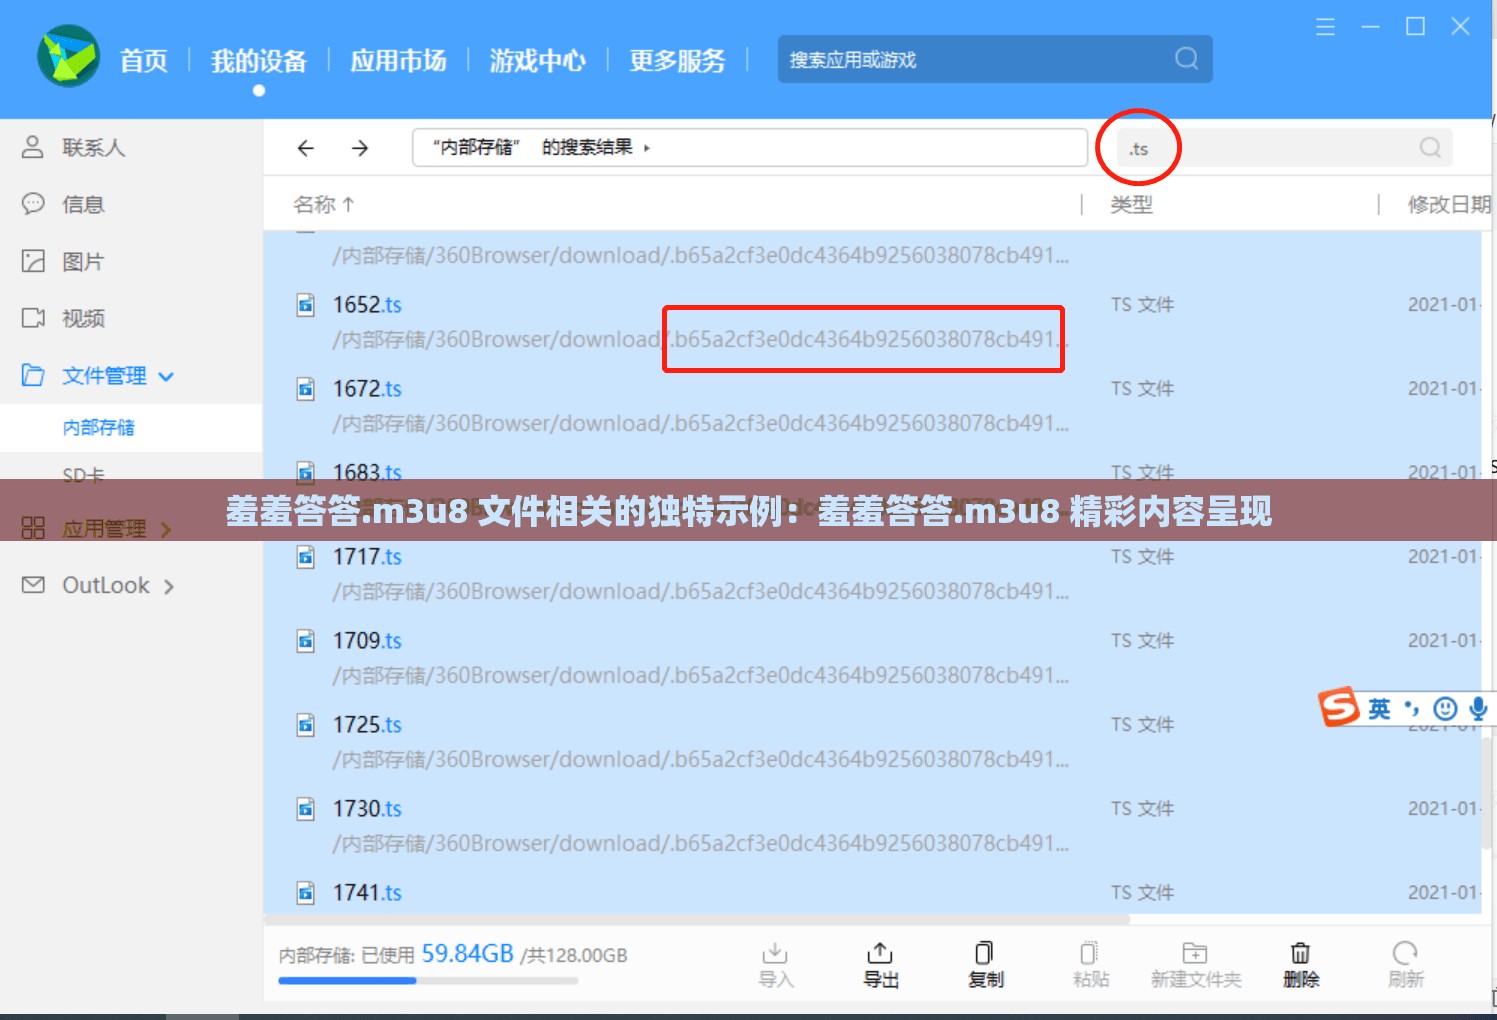
Task: Click the 1717.ts file icon
Action: (x=306, y=557)
